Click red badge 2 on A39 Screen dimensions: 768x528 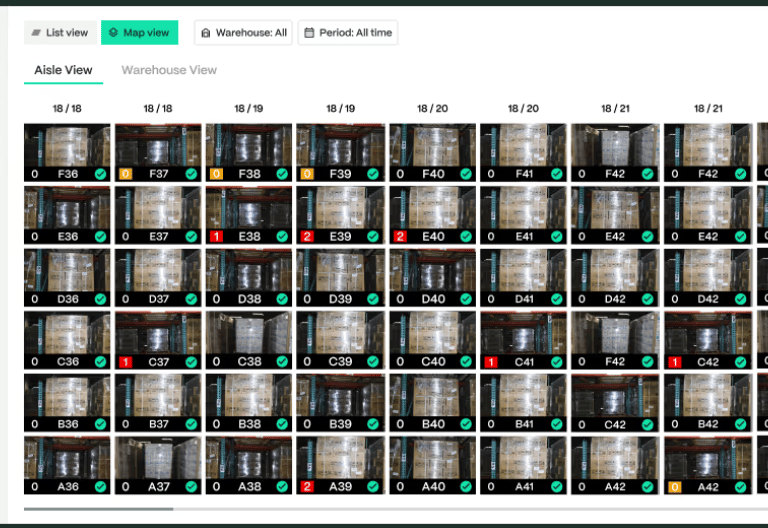[x=307, y=487]
